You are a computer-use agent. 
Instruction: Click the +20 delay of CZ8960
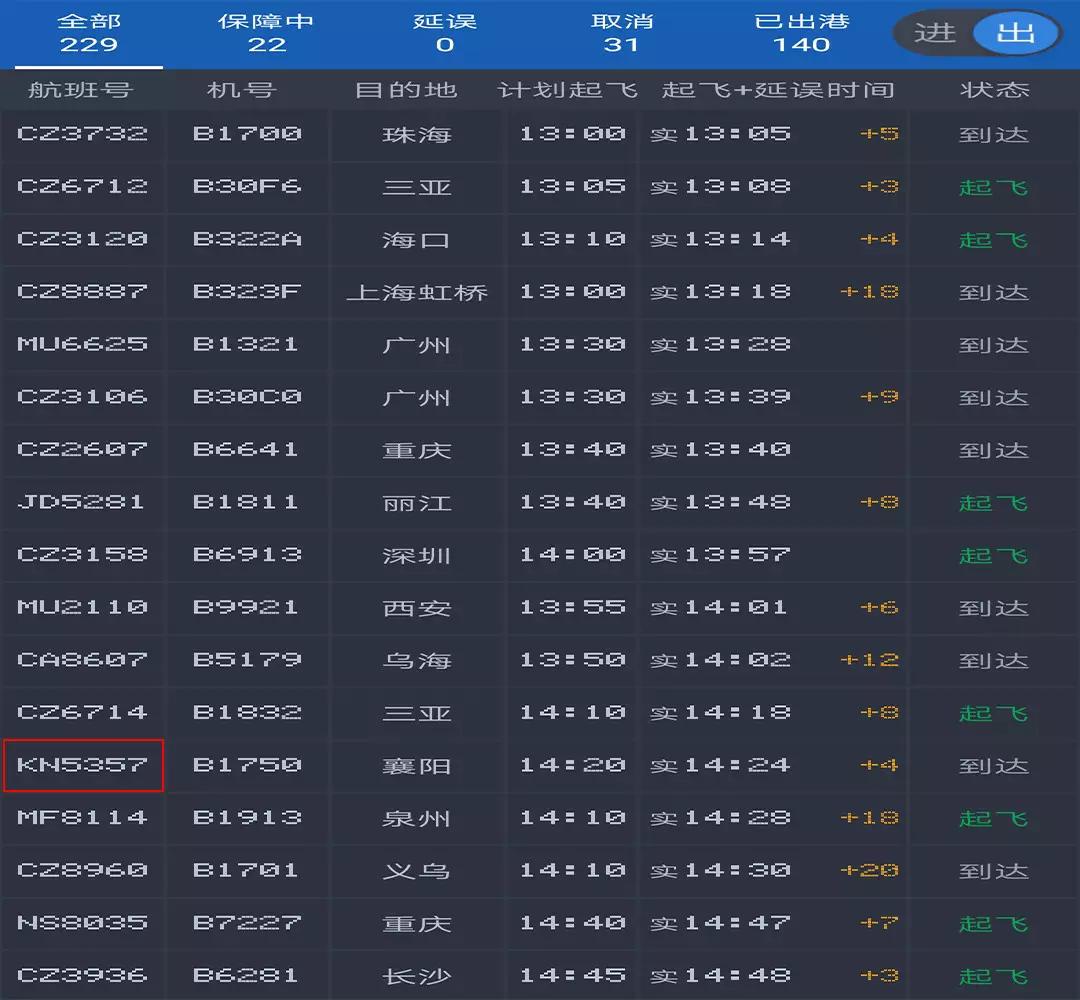point(869,870)
